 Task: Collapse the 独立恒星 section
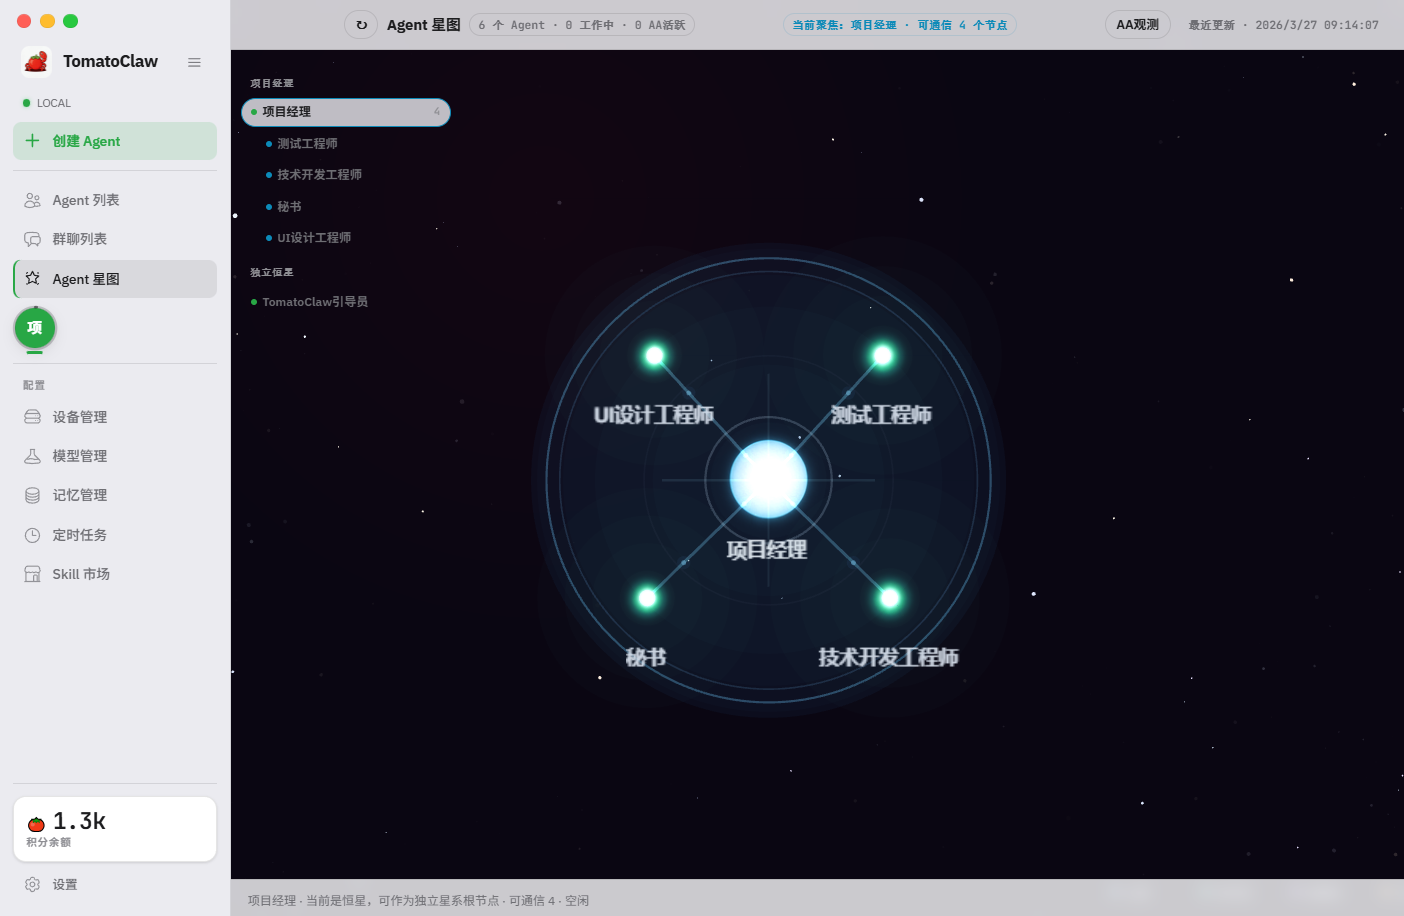pos(271,272)
